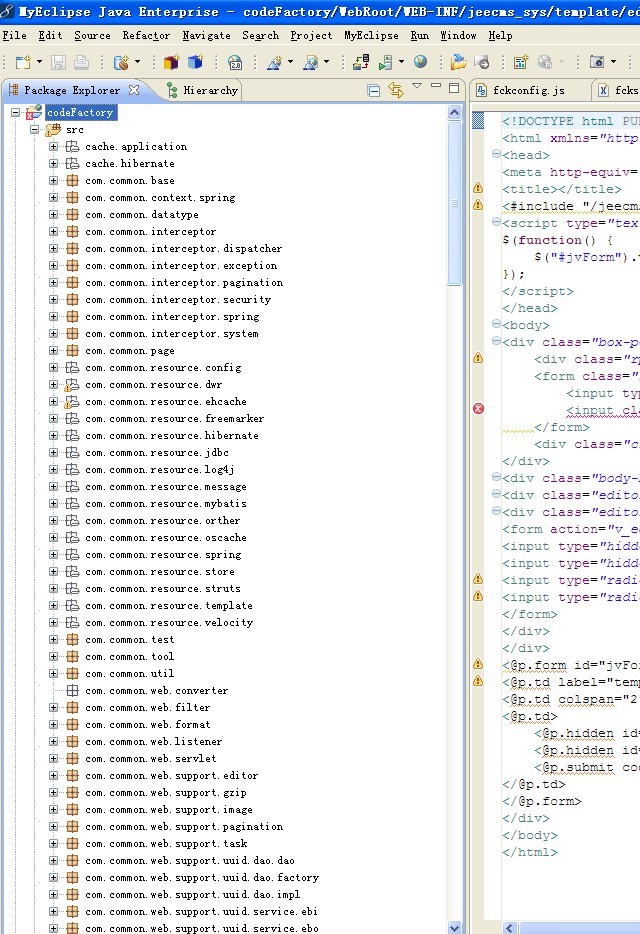640x934 pixels.
Task: Select com.common.web.support.gzip package
Action: (166, 793)
